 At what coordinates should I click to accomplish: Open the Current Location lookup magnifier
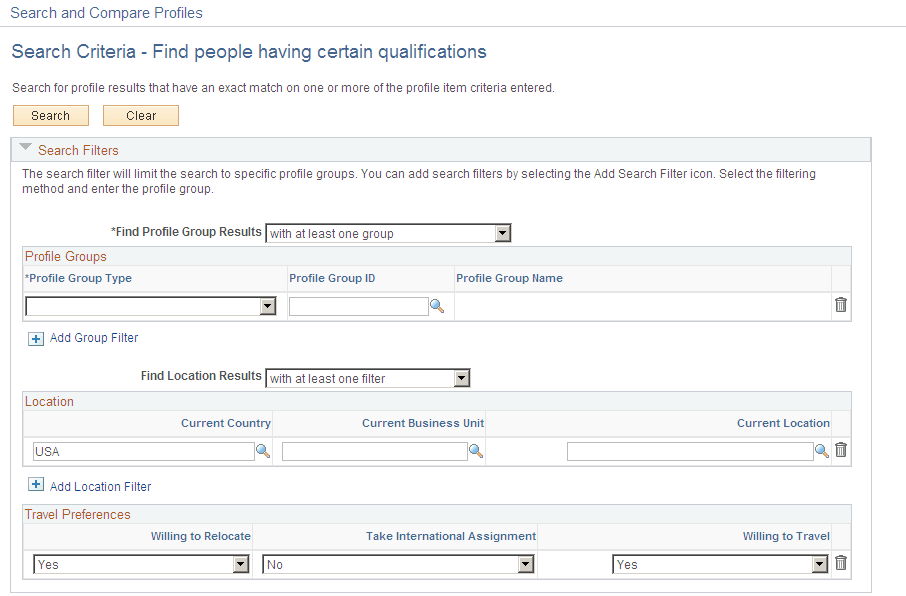tap(821, 451)
